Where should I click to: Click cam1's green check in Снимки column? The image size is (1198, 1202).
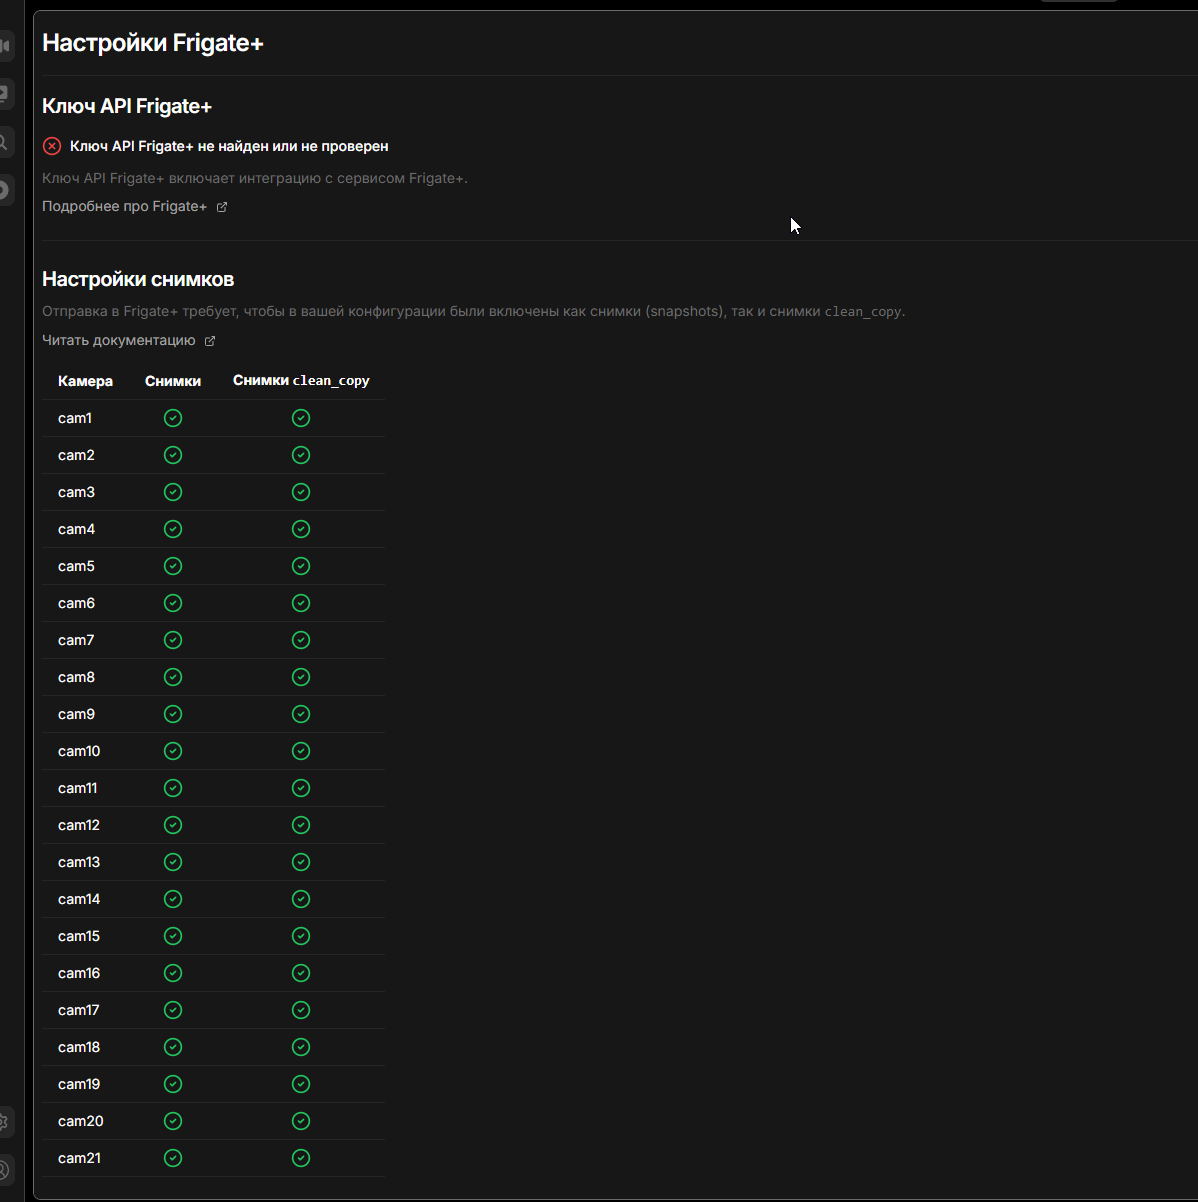click(173, 418)
